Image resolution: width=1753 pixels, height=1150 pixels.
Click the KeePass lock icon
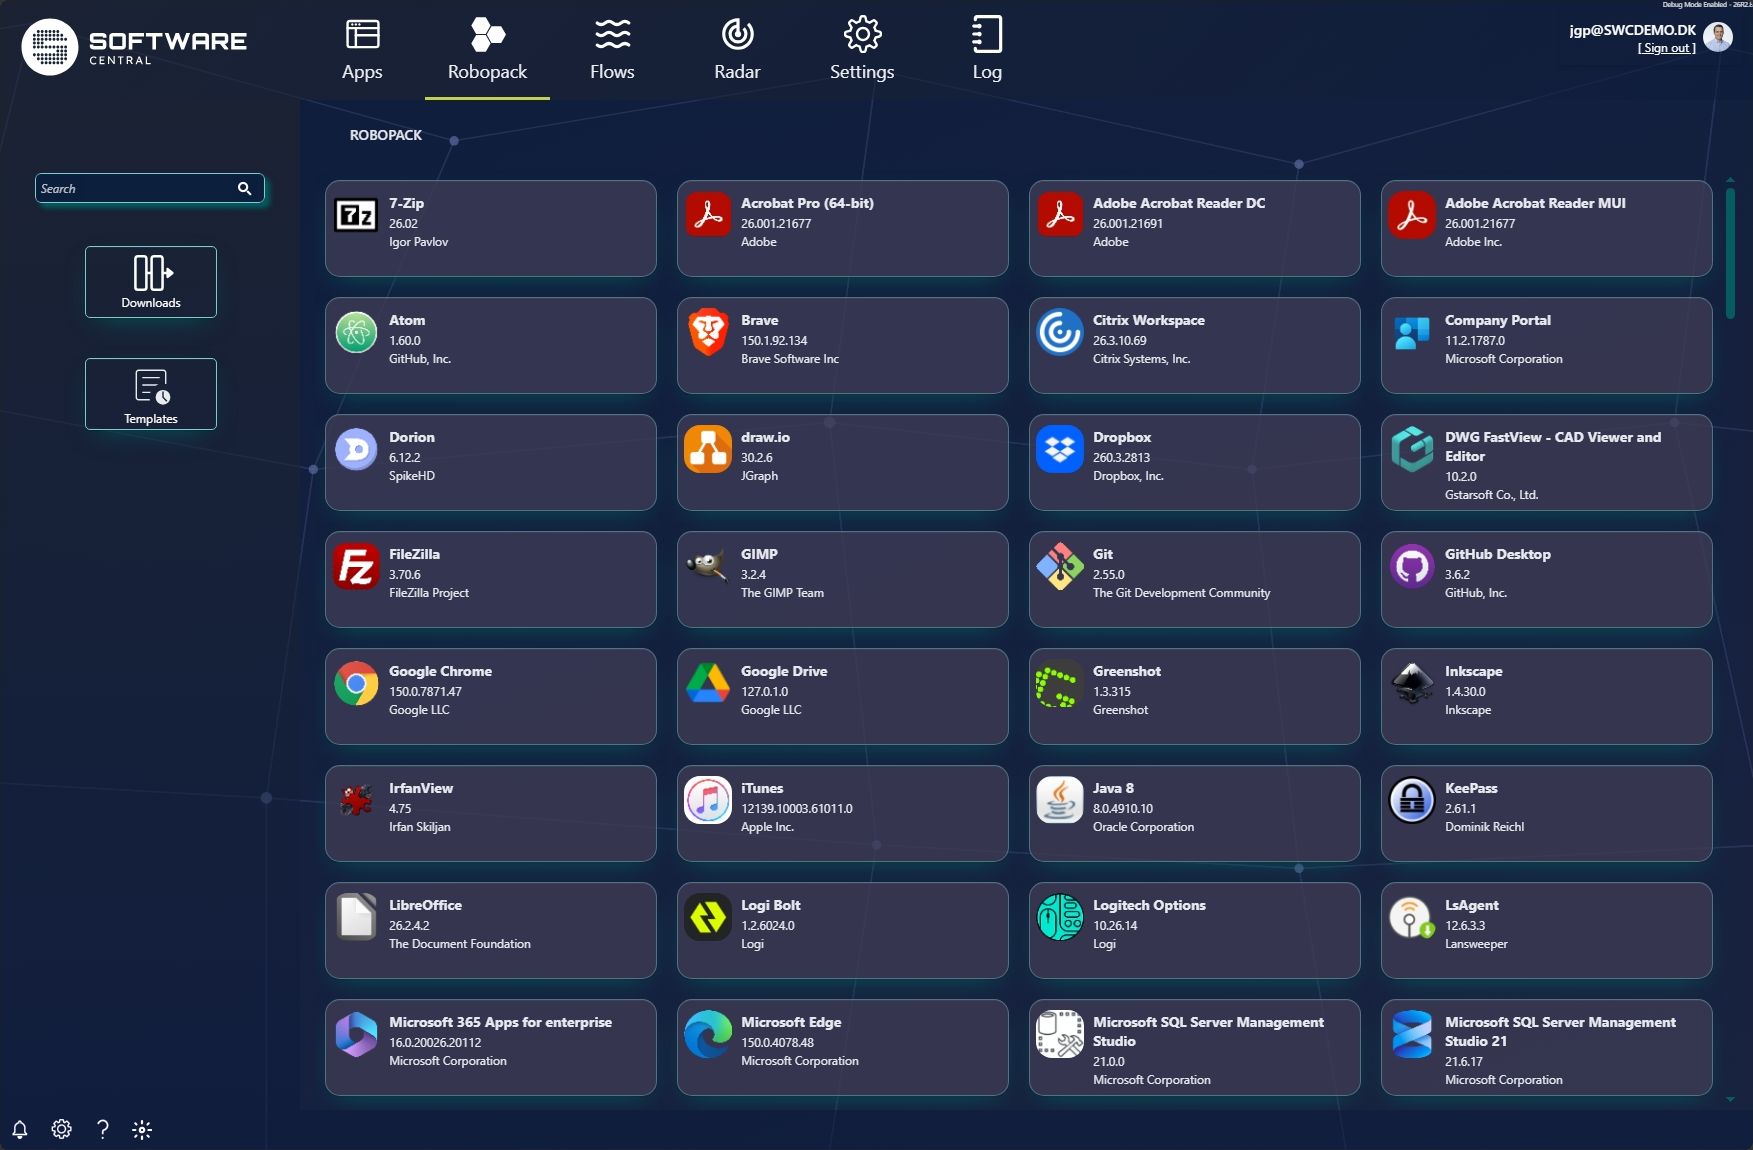click(x=1412, y=800)
